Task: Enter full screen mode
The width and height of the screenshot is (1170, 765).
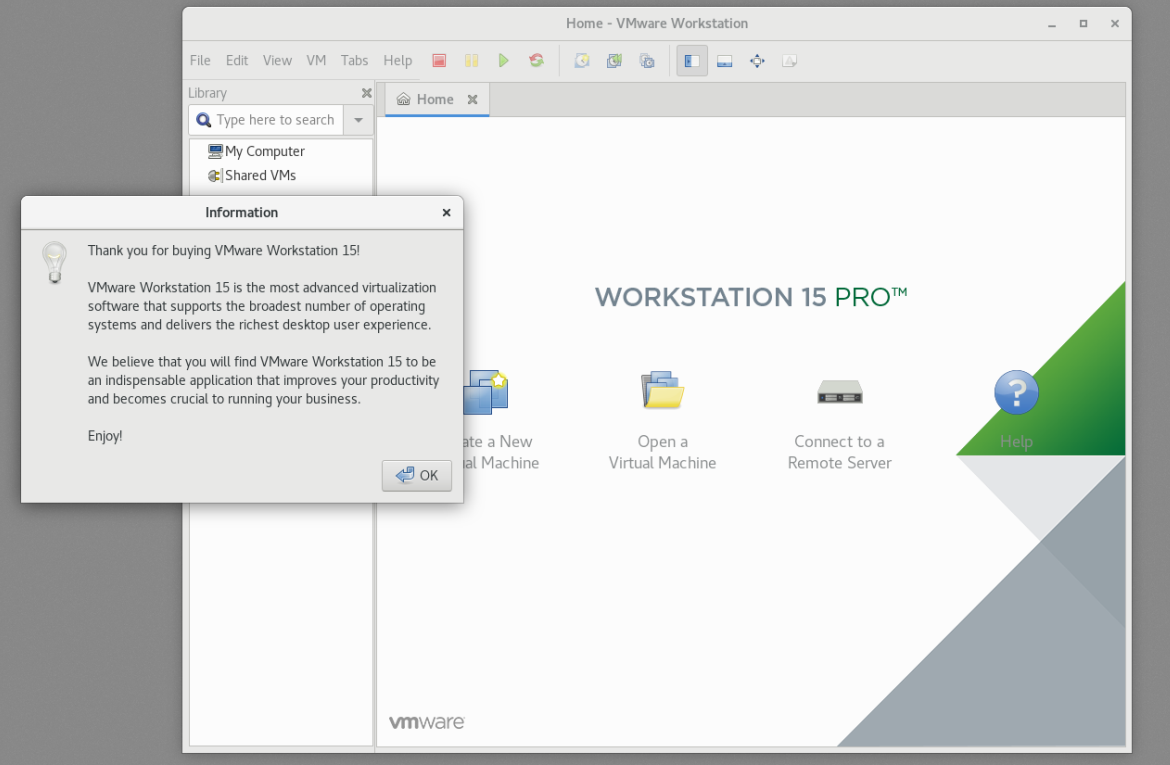Action: point(757,61)
